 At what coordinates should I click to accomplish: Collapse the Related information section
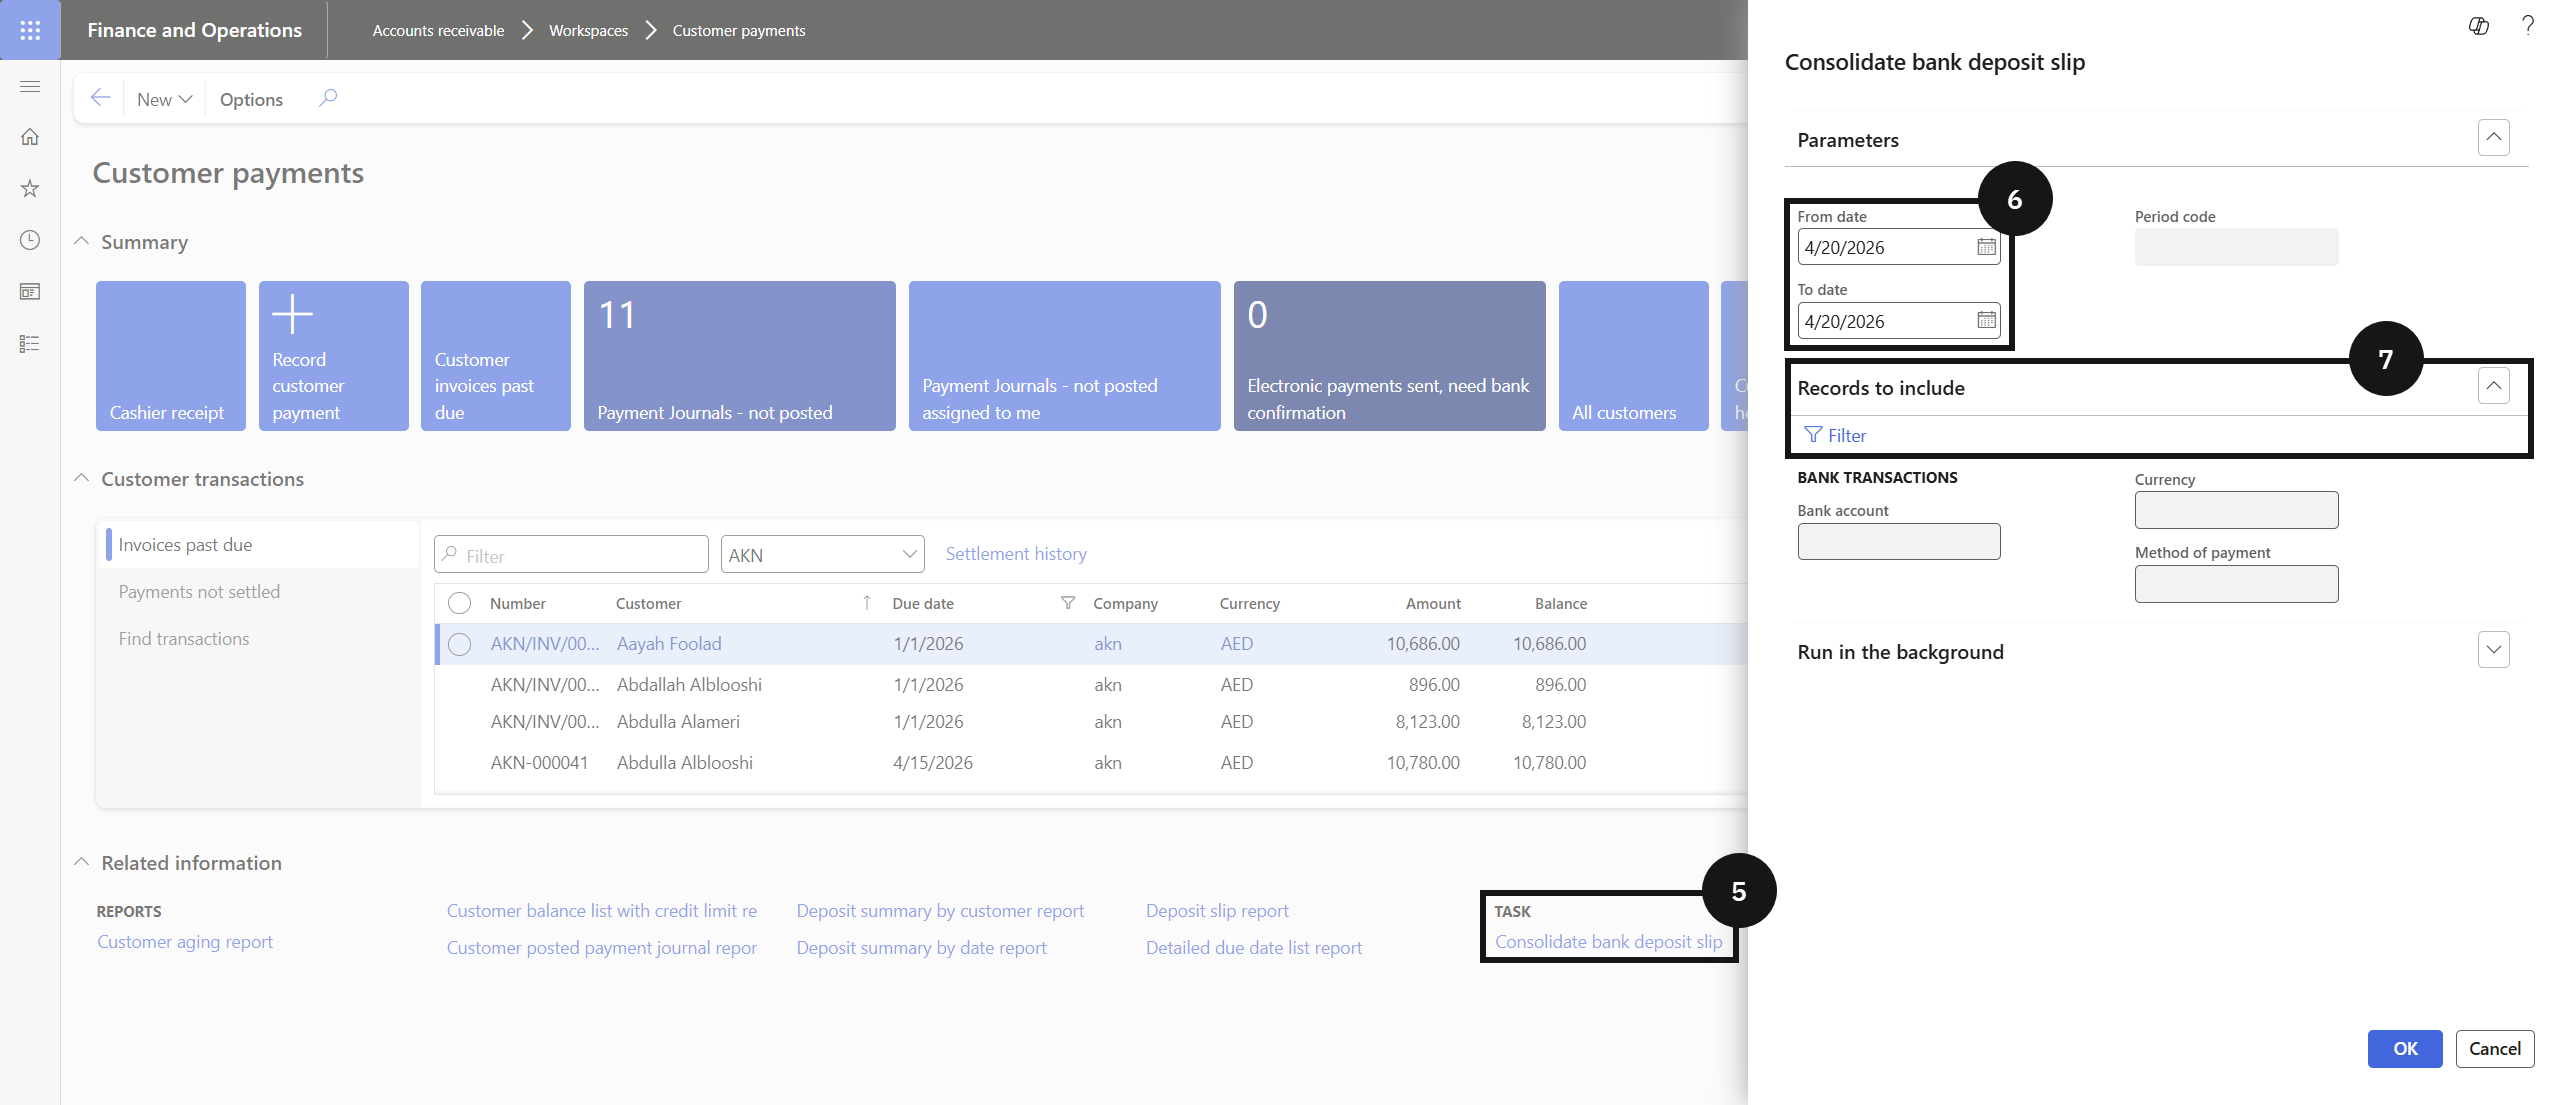tap(82, 862)
